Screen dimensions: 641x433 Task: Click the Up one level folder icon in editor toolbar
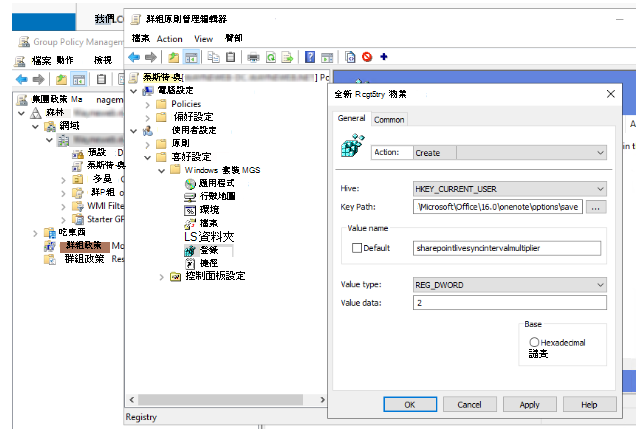[173, 57]
